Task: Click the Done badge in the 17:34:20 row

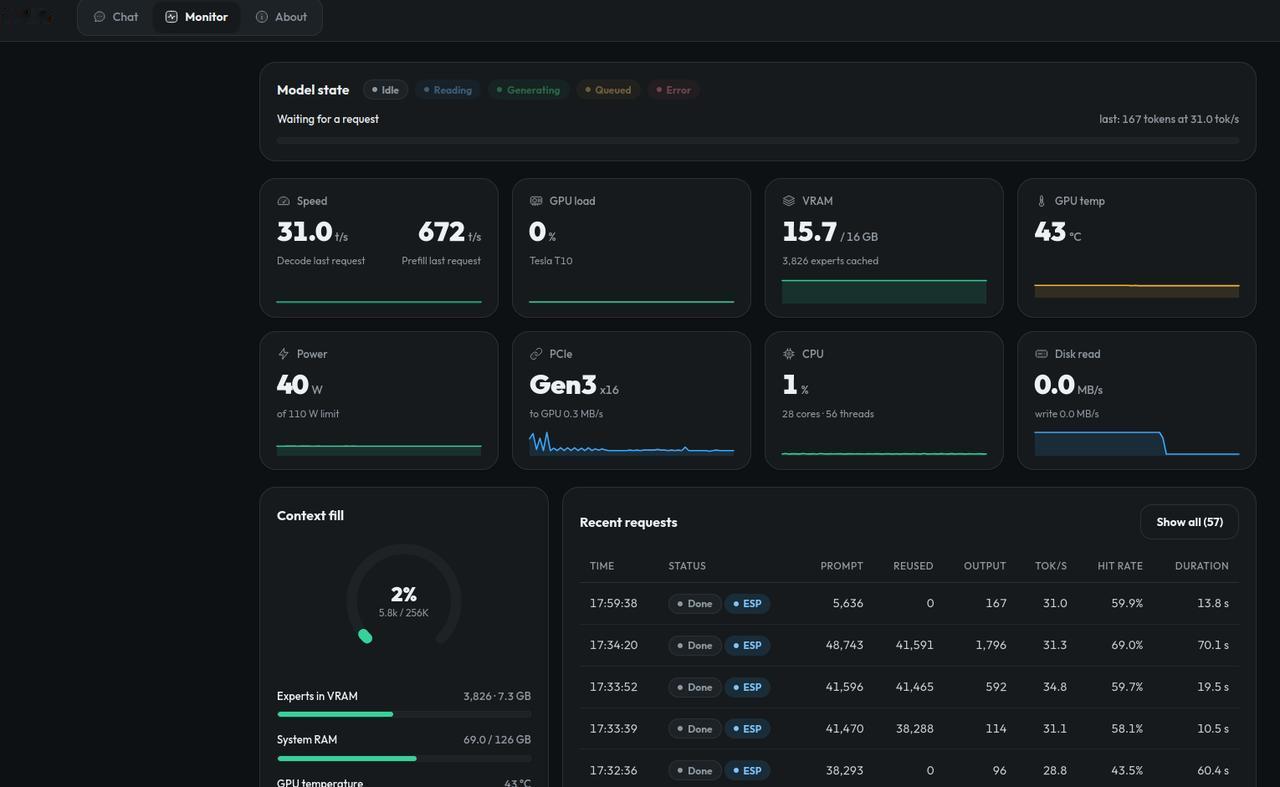Action: (695, 646)
